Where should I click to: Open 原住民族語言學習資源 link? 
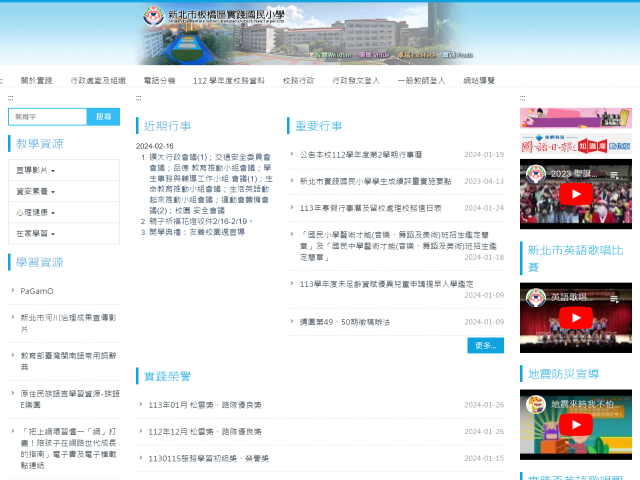(70, 399)
